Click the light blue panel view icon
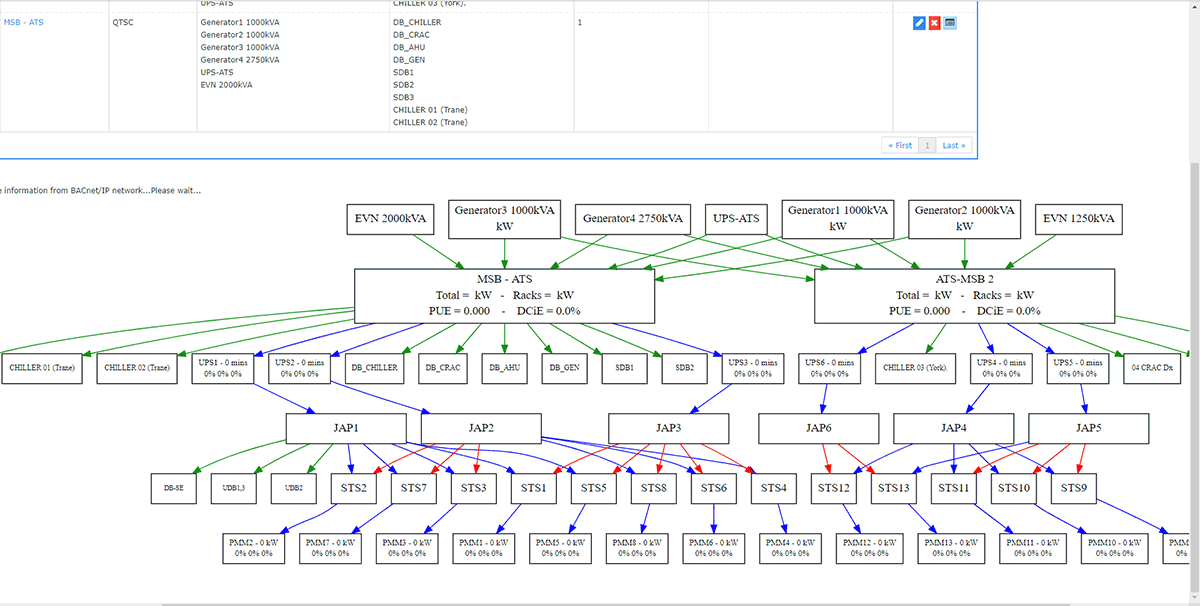This screenshot has width=1200, height=606. (x=950, y=23)
